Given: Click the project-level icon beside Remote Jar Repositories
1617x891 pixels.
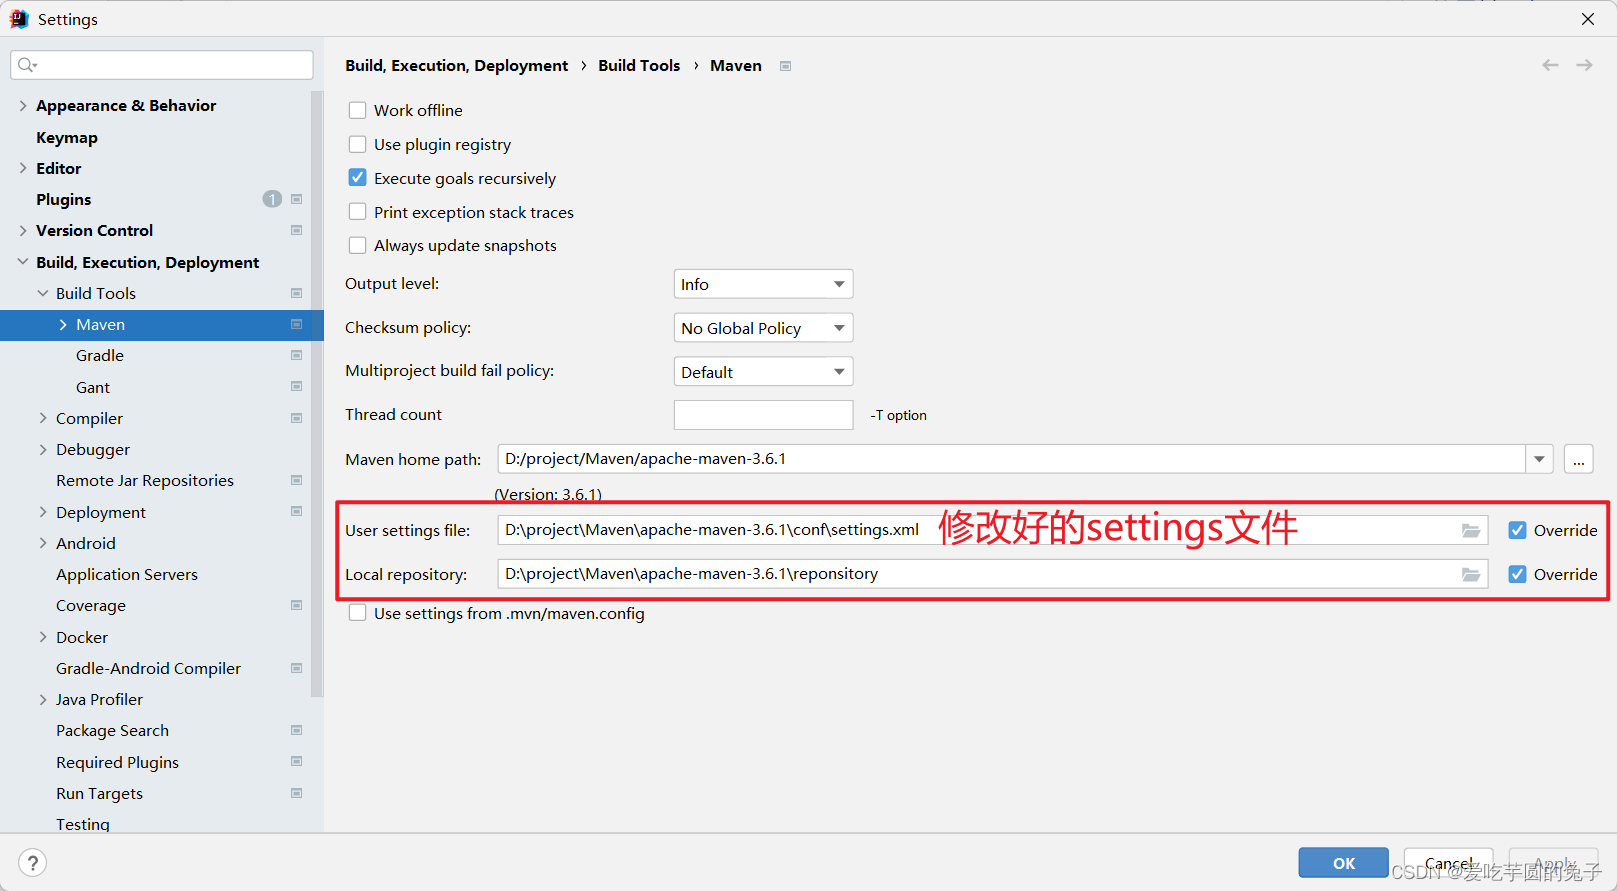Looking at the screenshot, I should tap(297, 480).
